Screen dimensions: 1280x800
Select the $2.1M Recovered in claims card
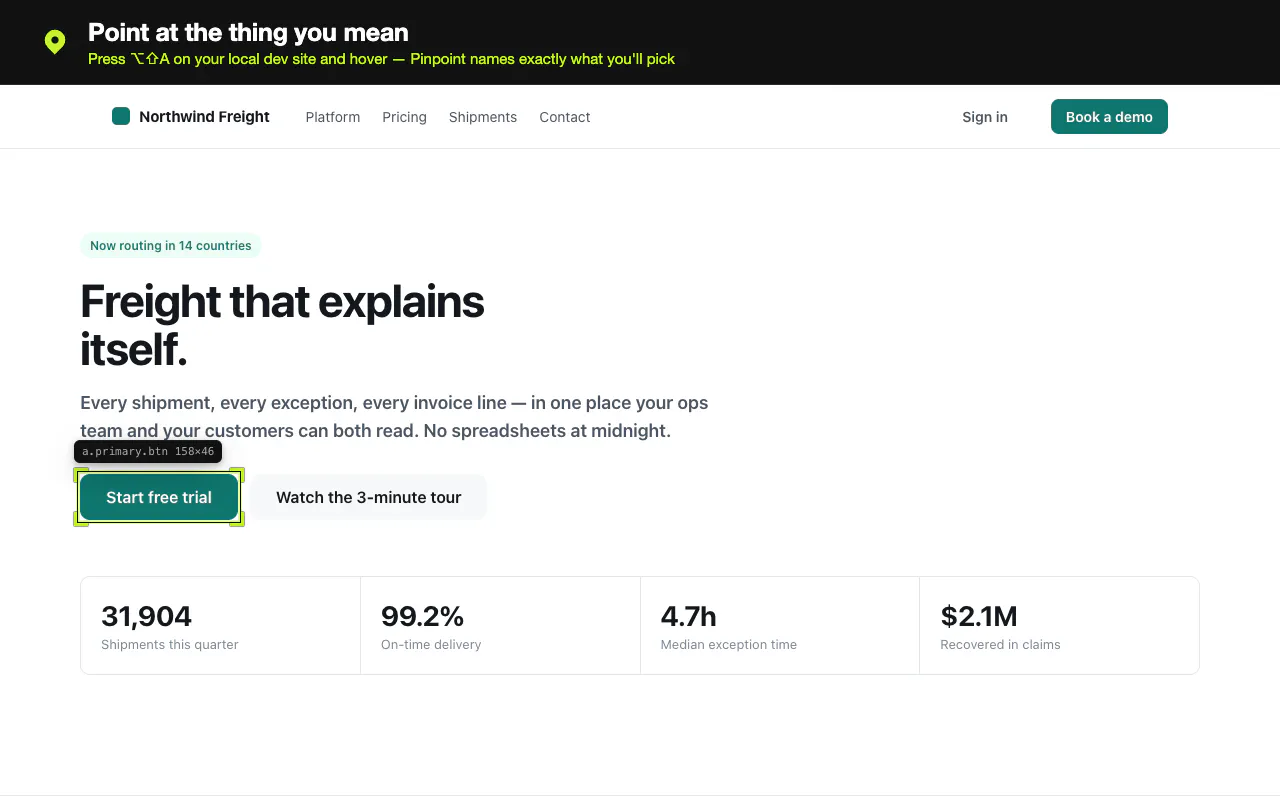point(1059,626)
